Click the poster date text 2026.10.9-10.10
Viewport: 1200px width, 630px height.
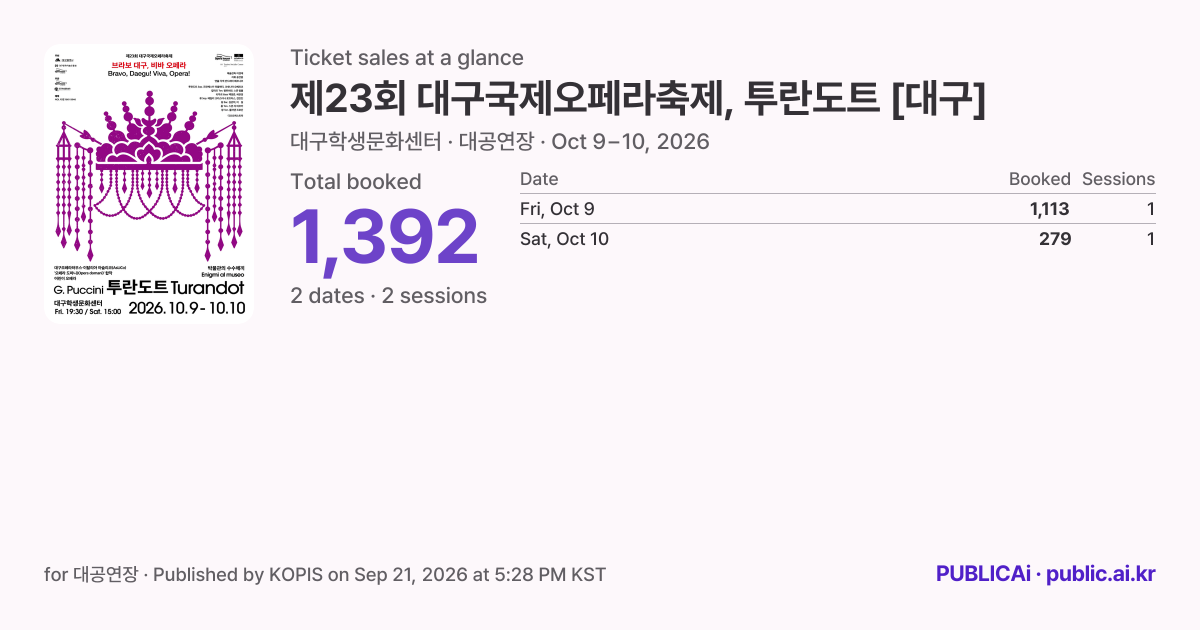(186, 307)
